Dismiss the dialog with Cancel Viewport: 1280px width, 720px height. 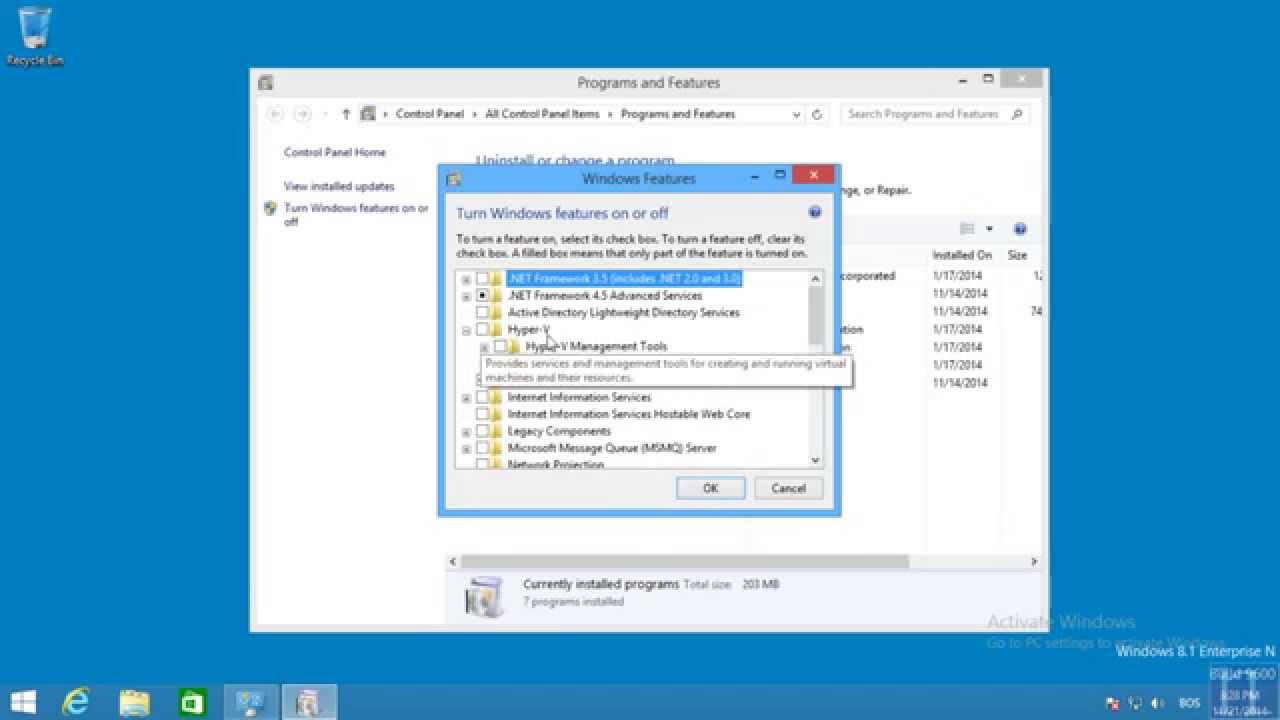point(788,488)
